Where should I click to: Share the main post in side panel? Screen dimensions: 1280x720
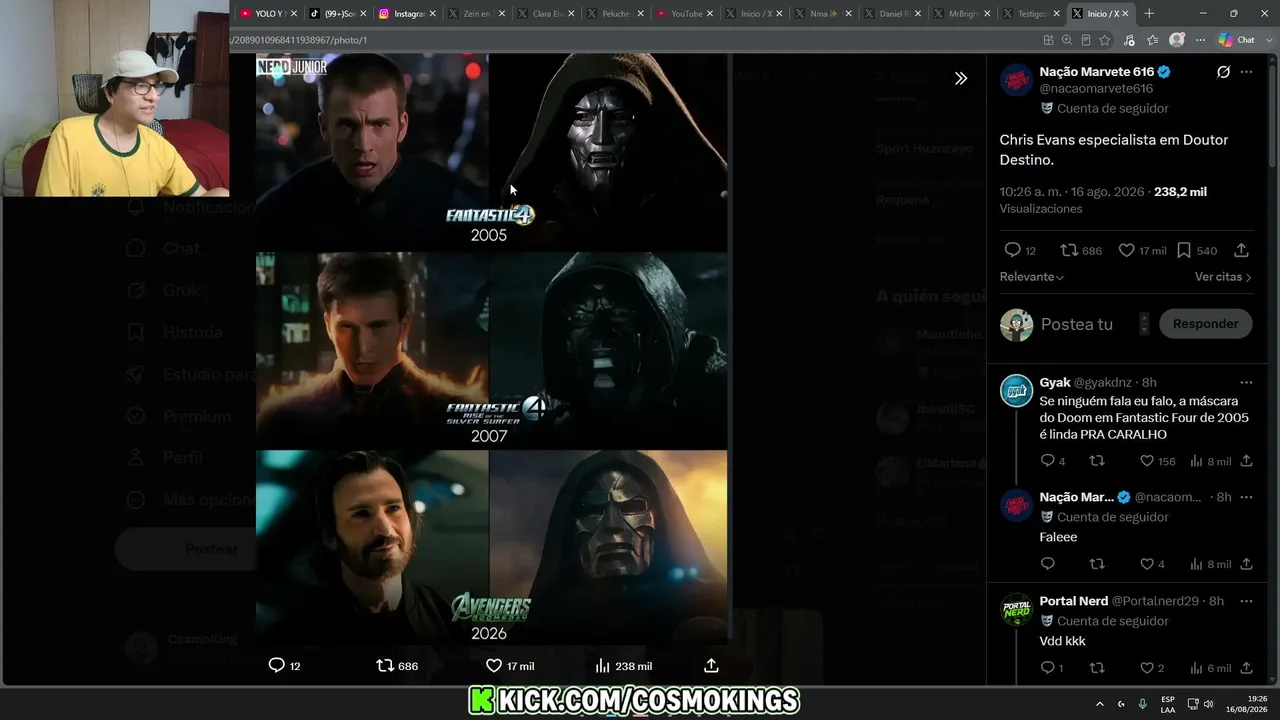pyautogui.click(x=1241, y=250)
